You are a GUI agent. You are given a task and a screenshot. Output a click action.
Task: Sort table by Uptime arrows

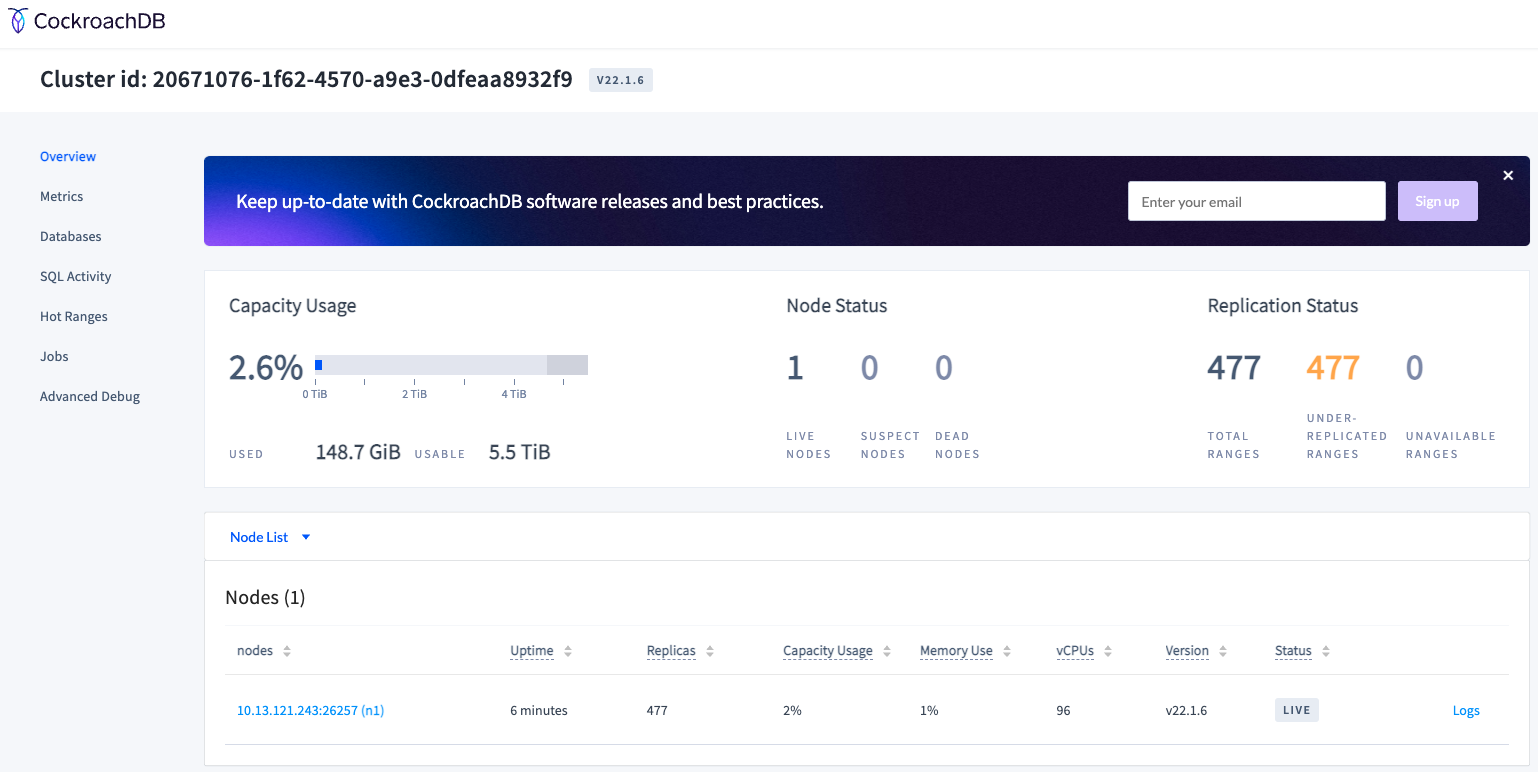tap(568, 651)
